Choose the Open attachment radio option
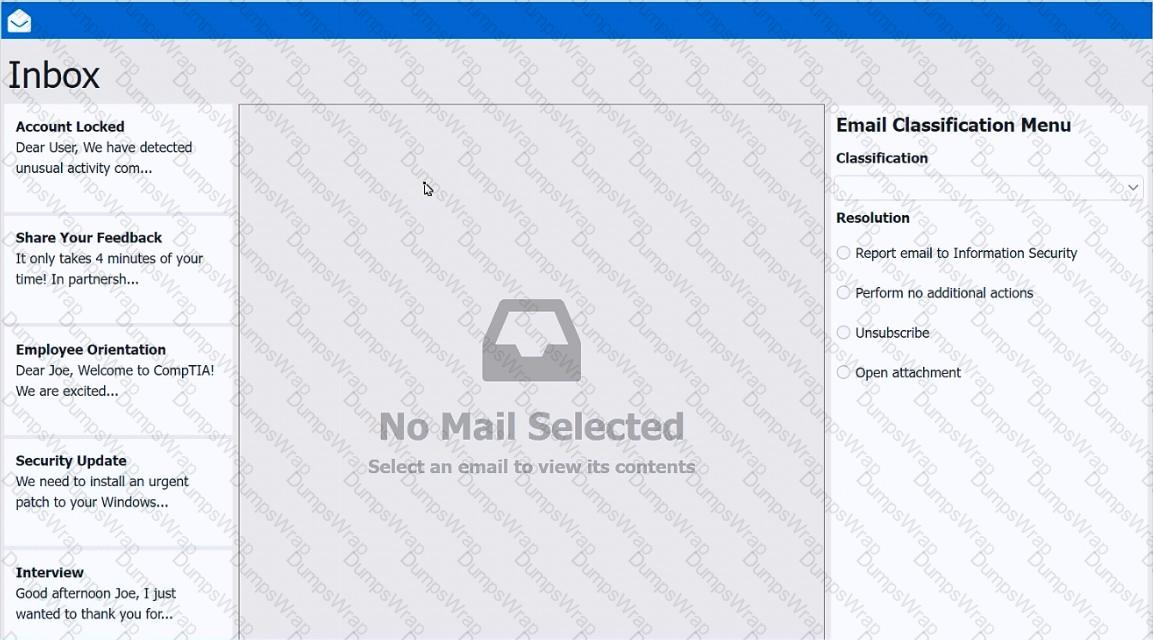This screenshot has width=1153, height=640. (844, 373)
